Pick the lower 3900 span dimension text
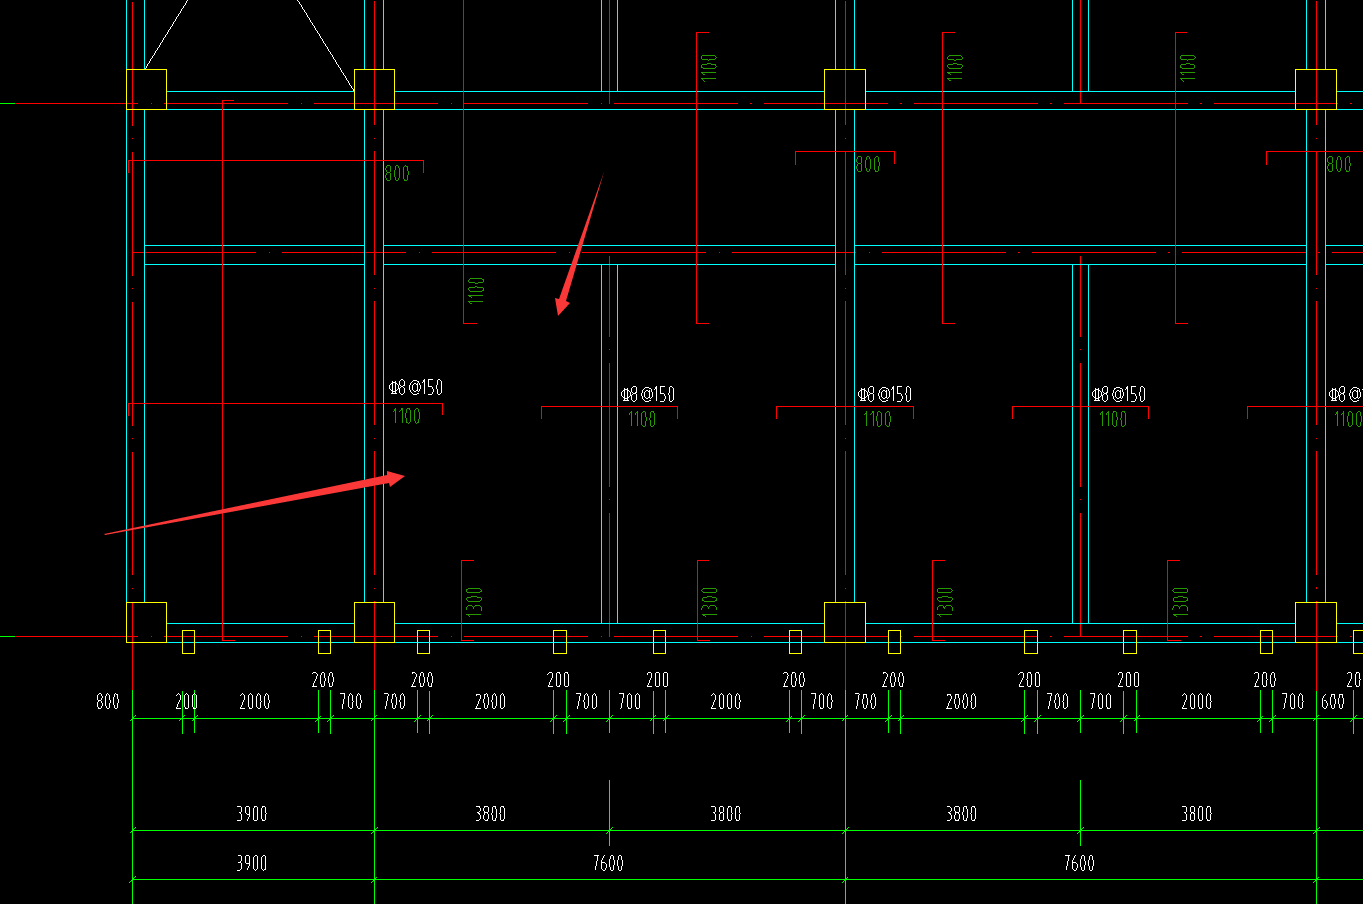Viewport: 1363px width, 904px height. point(252,863)
